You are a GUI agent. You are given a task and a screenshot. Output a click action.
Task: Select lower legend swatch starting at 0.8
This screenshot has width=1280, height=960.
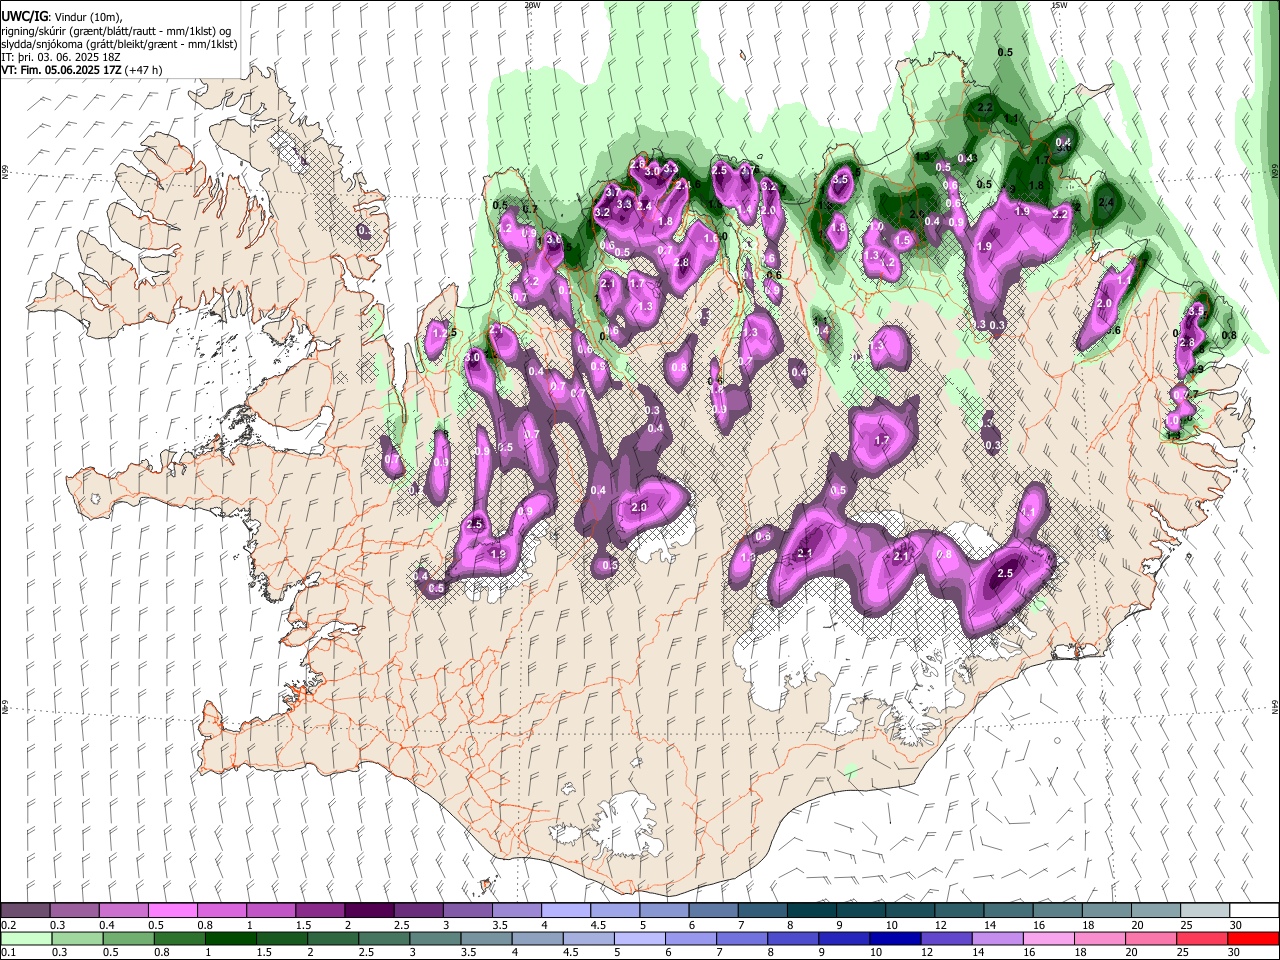click(179, 938)
